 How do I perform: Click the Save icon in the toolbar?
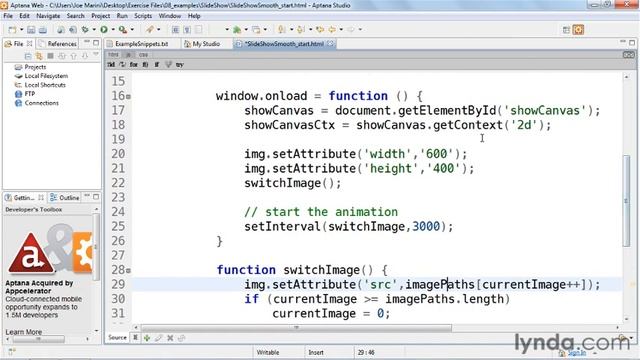coord(31,29)
